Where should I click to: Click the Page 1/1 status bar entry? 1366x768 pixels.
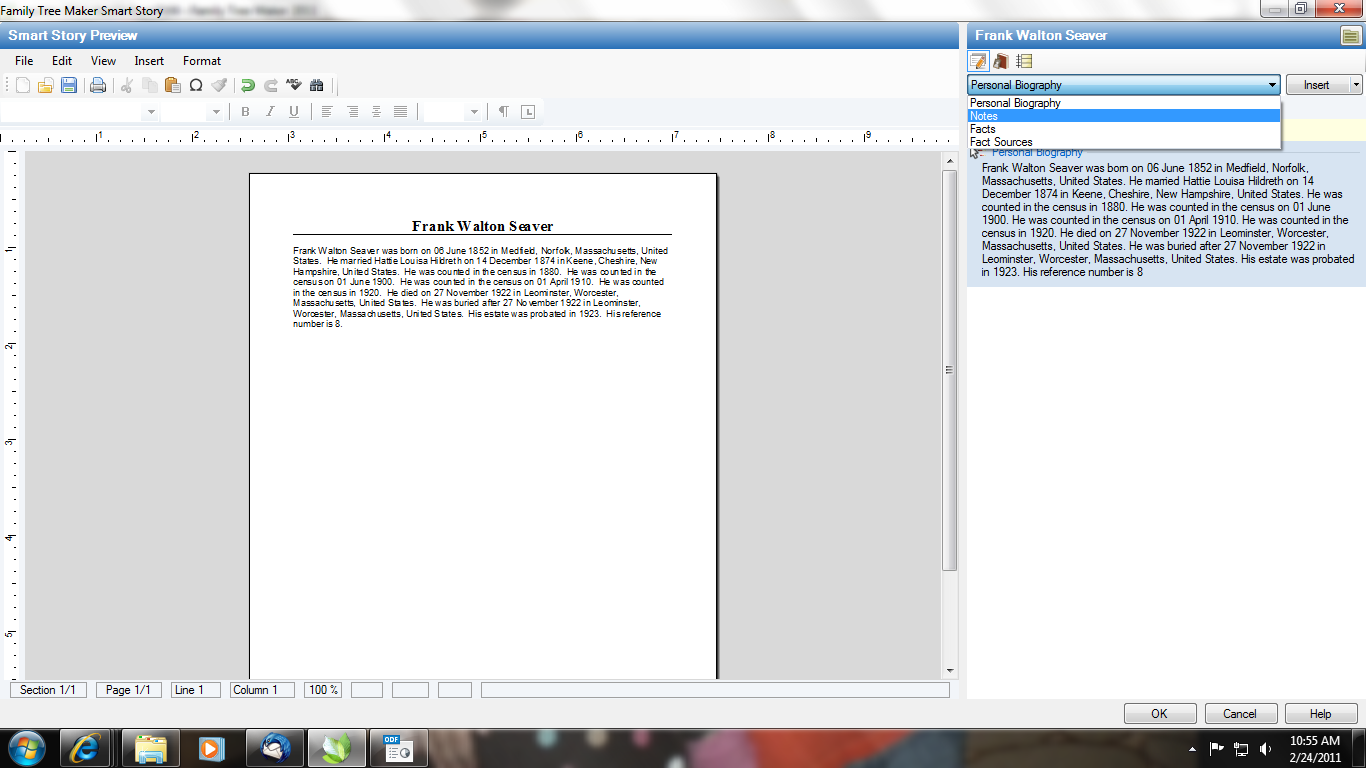coord(129,690)
